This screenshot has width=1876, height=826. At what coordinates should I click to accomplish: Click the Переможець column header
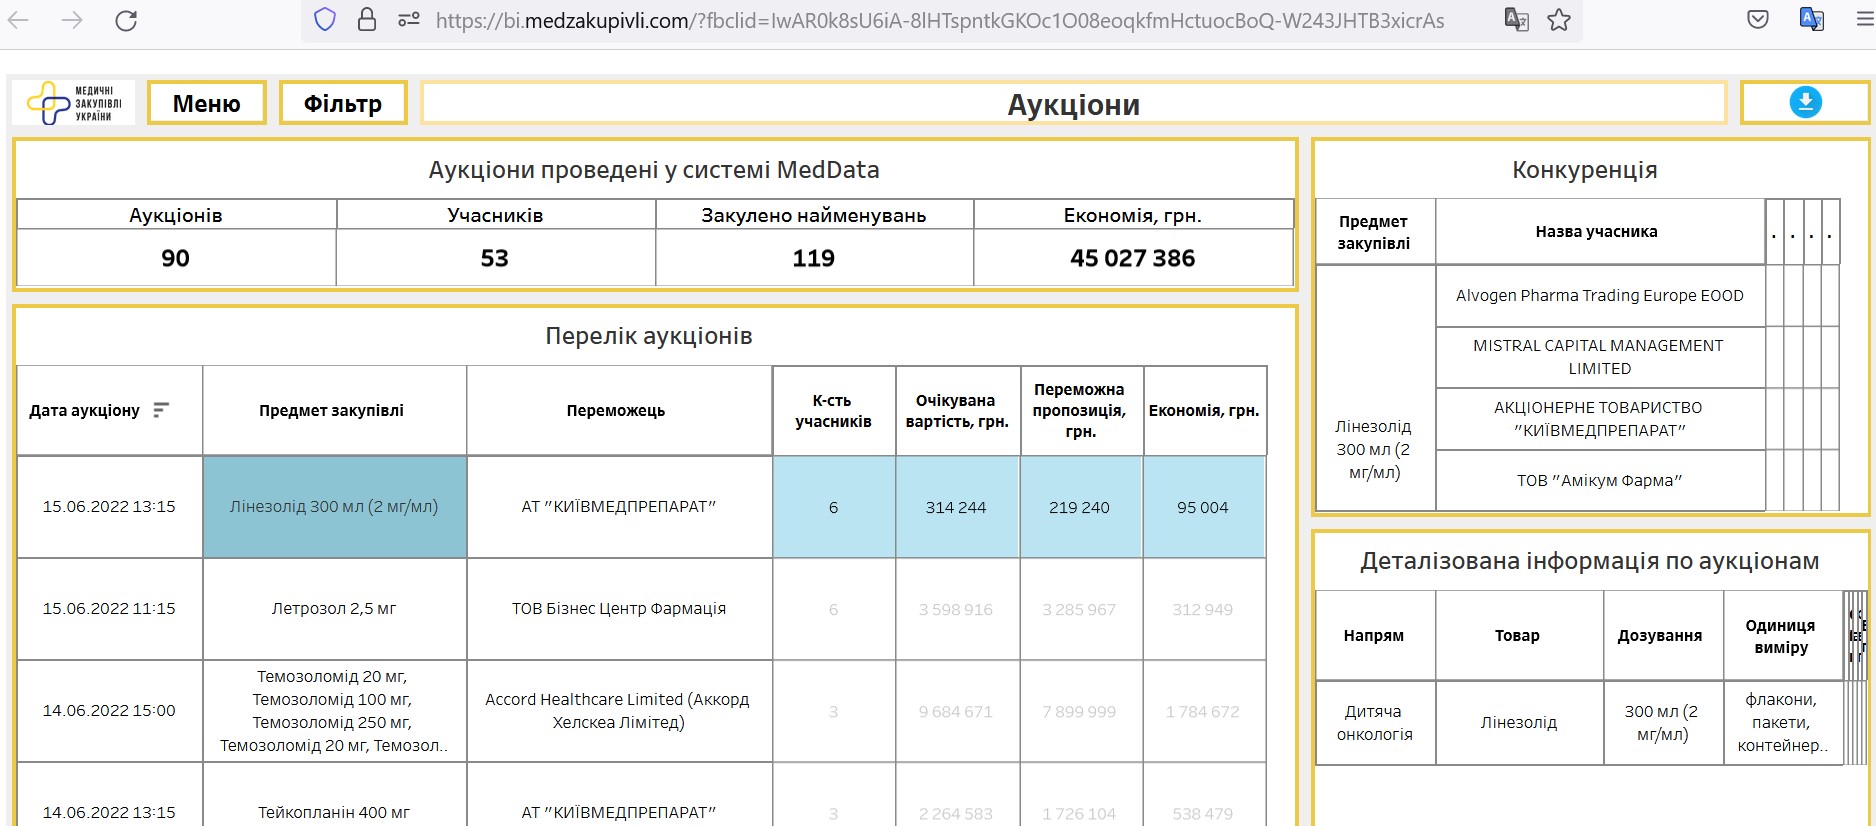[616, 411]
